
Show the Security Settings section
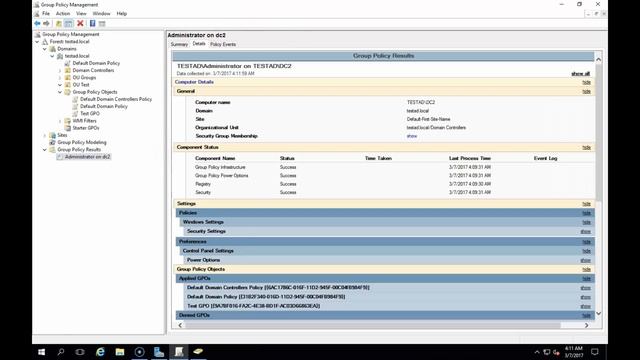(x=586, y=231)
